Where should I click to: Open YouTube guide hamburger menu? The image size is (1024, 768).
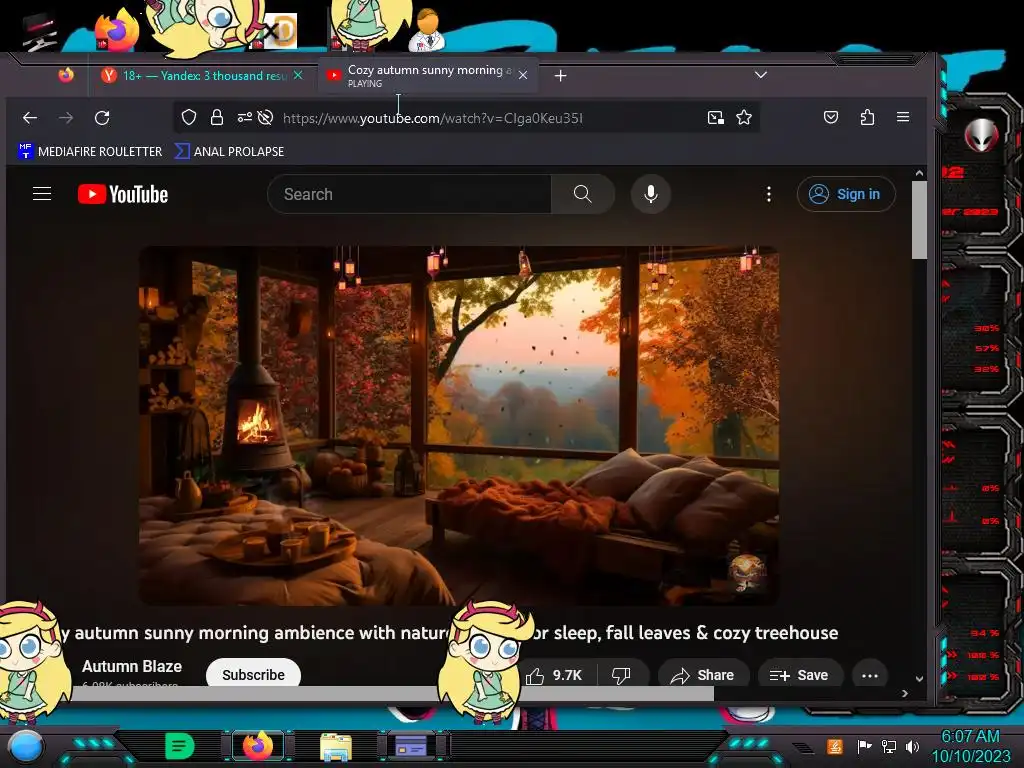42,194
